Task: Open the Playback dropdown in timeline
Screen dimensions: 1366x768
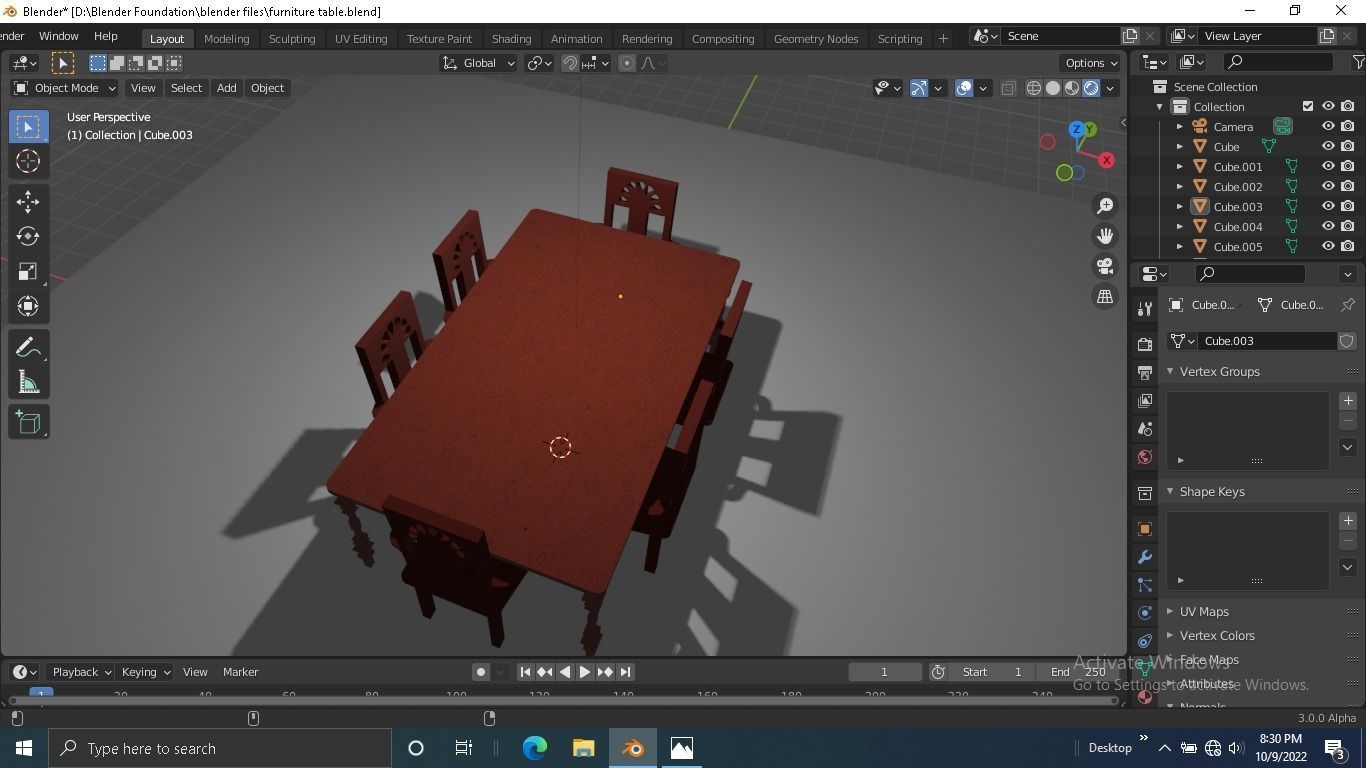Action: [81, 672]
